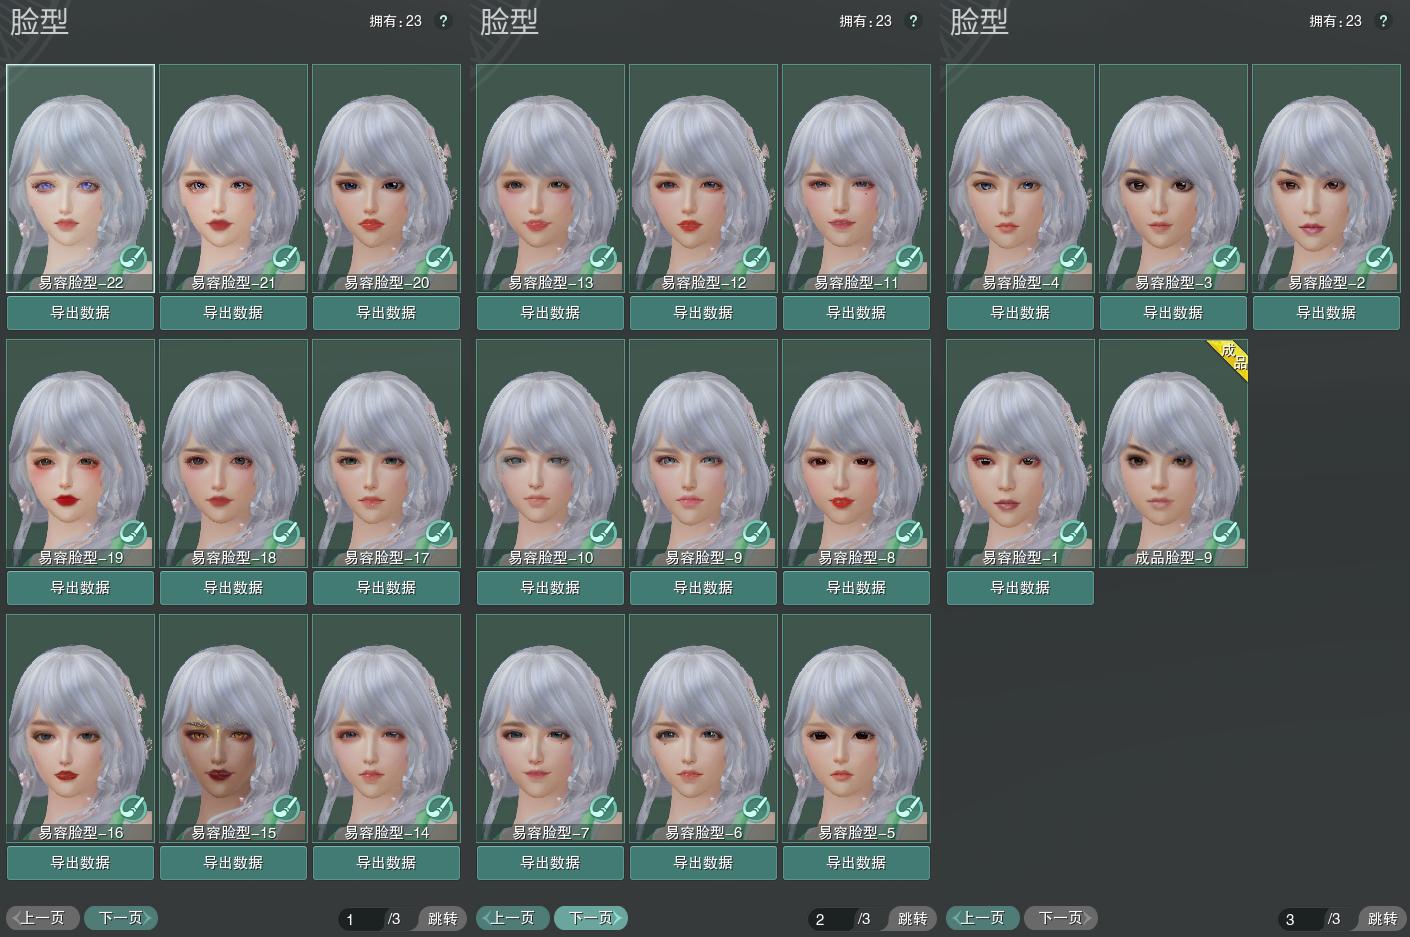Select face thumbnail 易容脸型-22
1410x937 pixels.
pos(81,178)
